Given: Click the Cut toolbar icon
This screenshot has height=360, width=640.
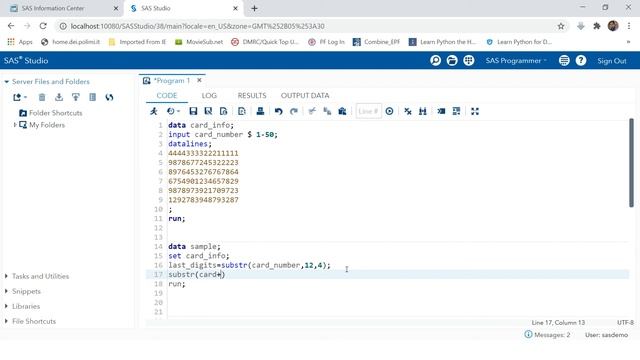Looking at the screenshot, I should [x=312, y=111].
